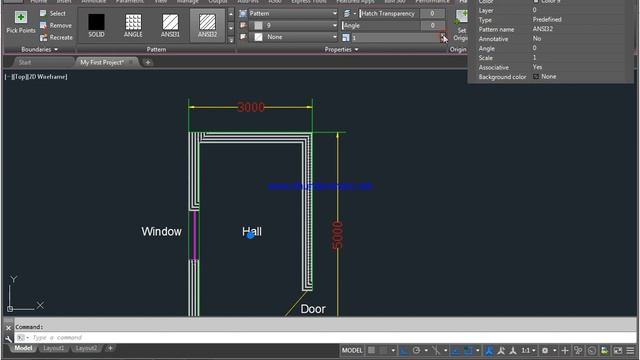Open polar tracking angle dropdown arrow
The width and height of the screenshot is (640, 360).
[x=426, y=351]
